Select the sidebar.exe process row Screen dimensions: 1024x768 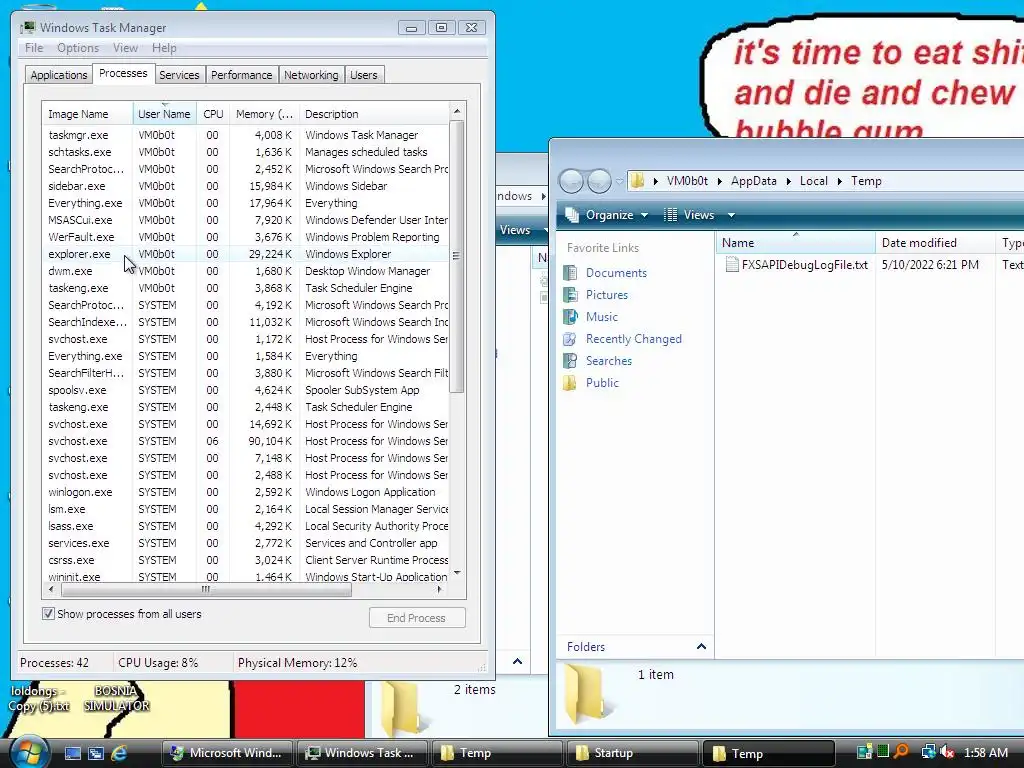(x=246, y=186)
